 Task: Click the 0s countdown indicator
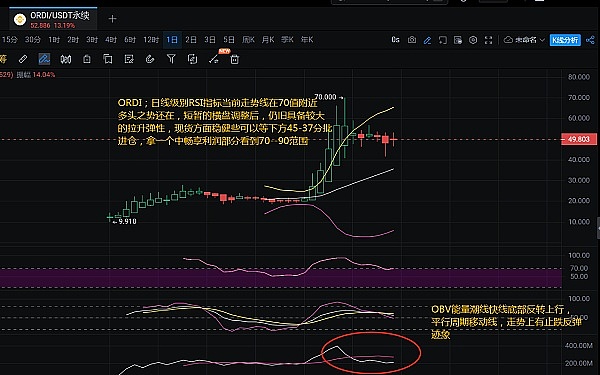396,40
